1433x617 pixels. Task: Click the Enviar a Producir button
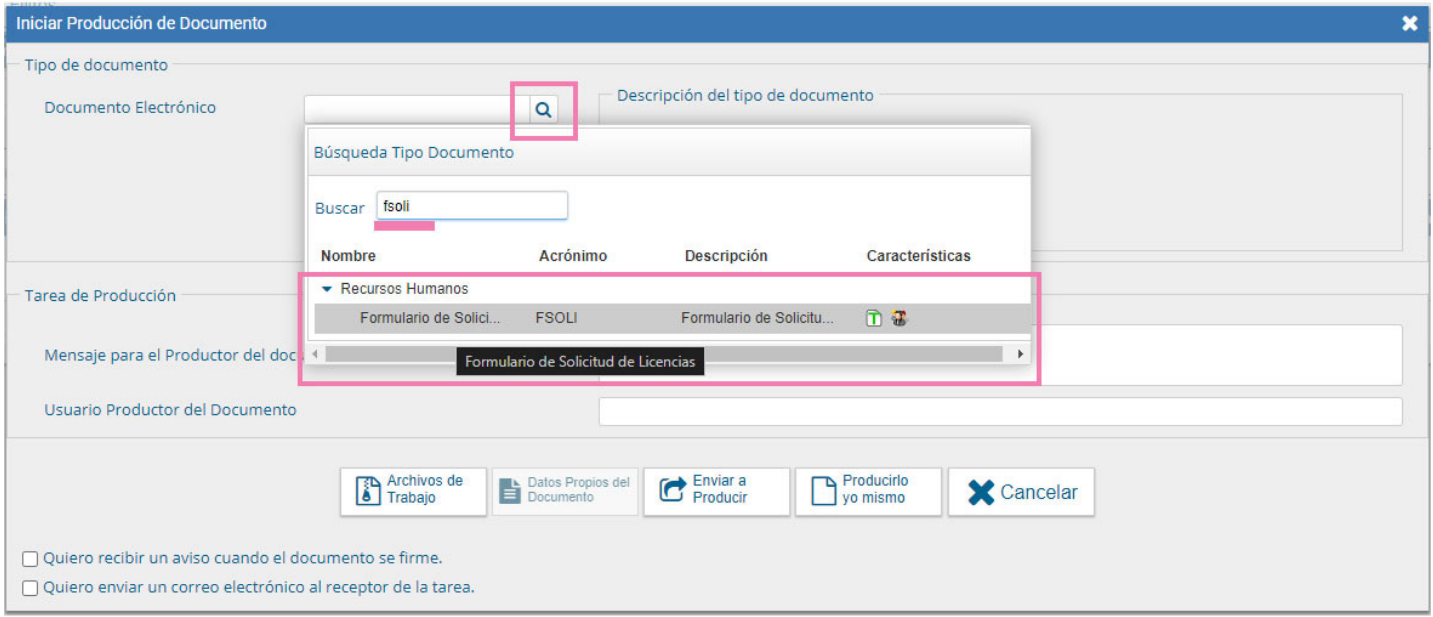(716, 491)
